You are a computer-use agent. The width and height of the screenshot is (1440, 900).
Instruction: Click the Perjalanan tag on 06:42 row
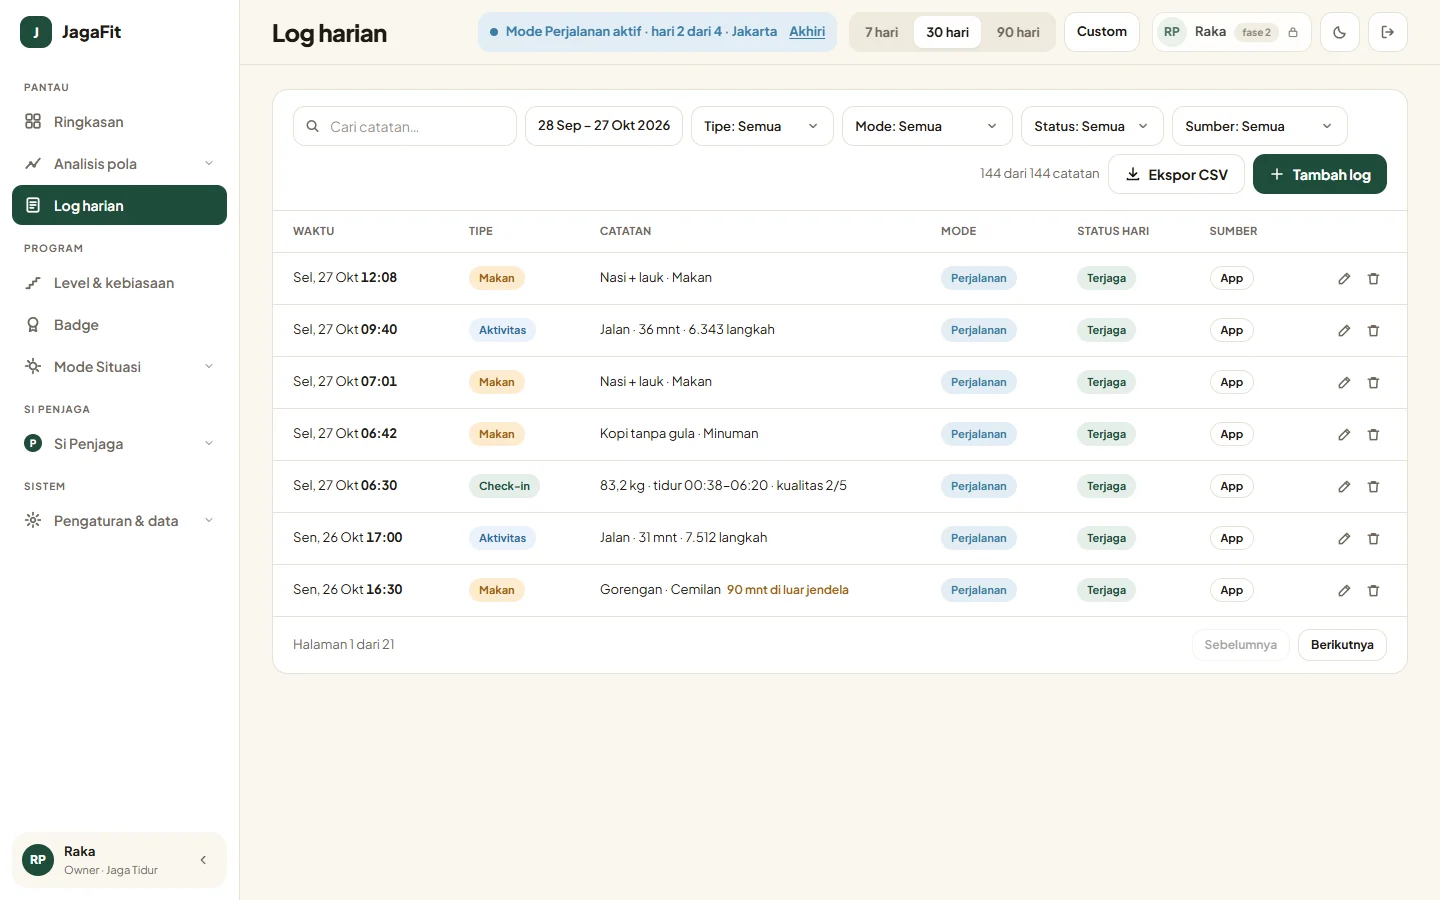click(x=979, y=435)
